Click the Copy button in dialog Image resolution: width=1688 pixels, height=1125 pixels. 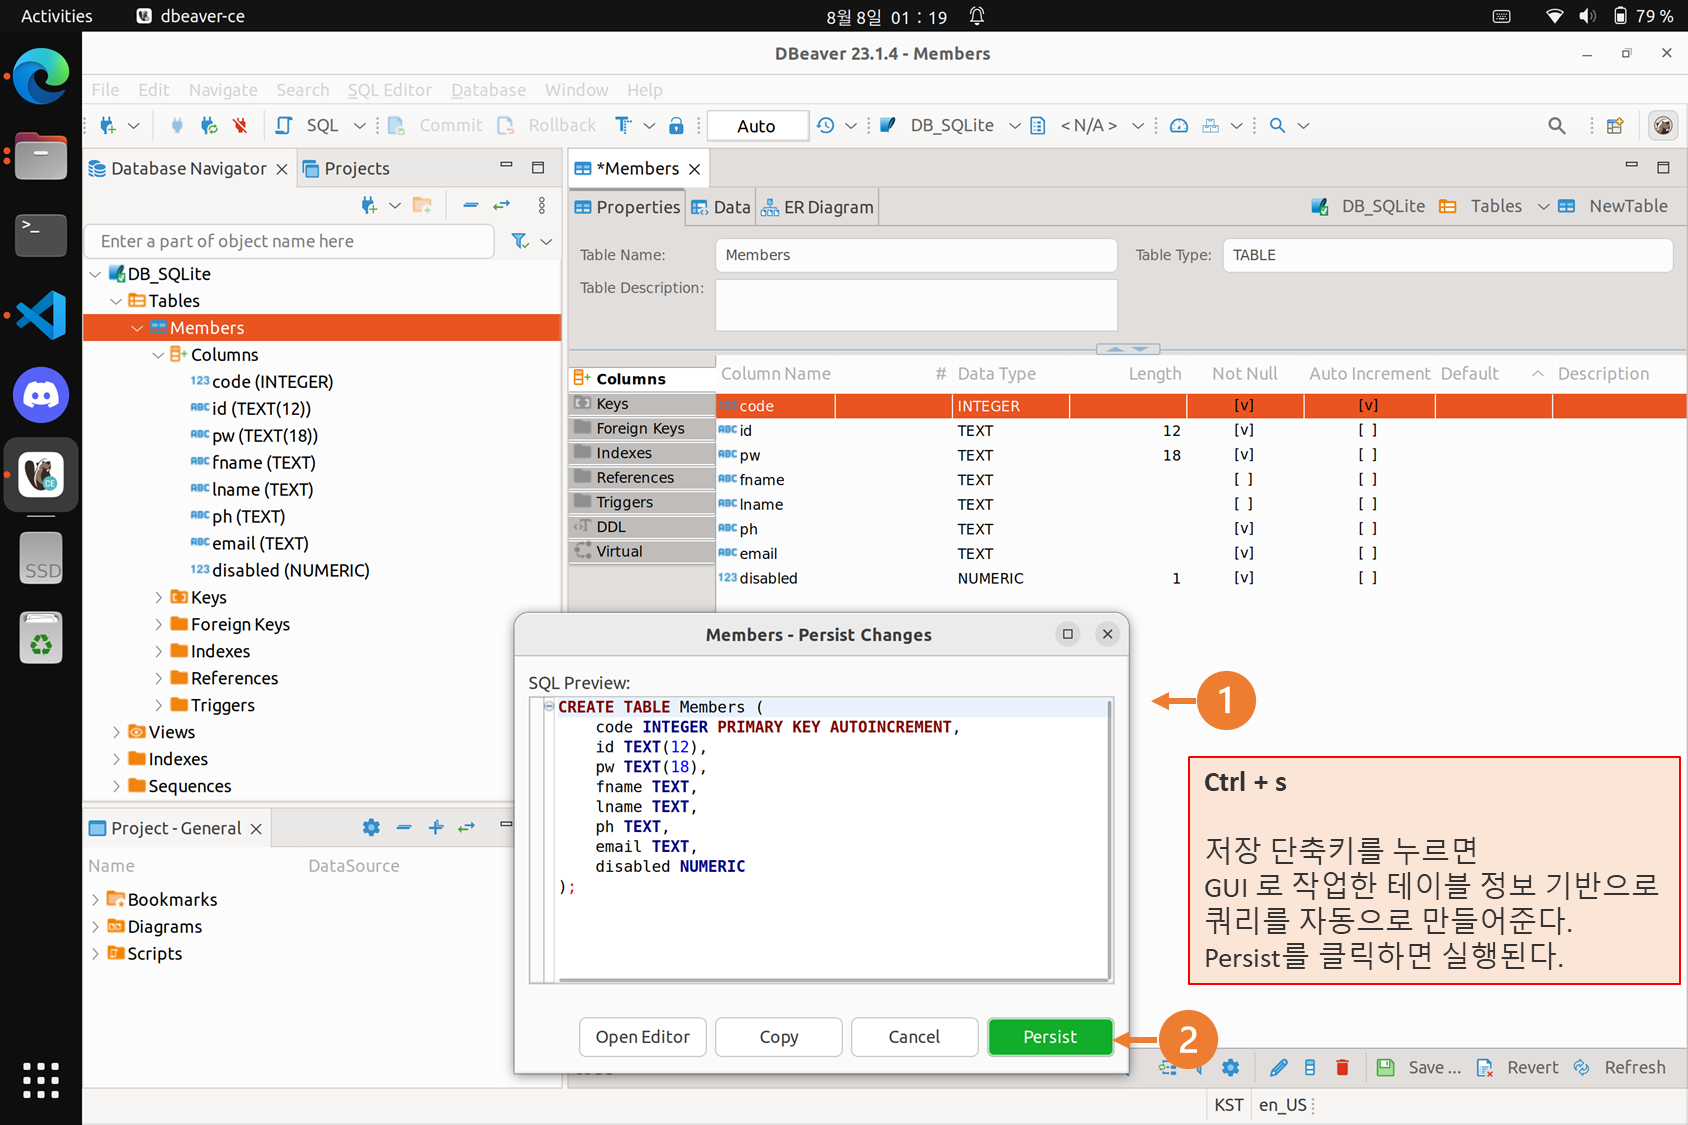click(x=778, y=1037)
